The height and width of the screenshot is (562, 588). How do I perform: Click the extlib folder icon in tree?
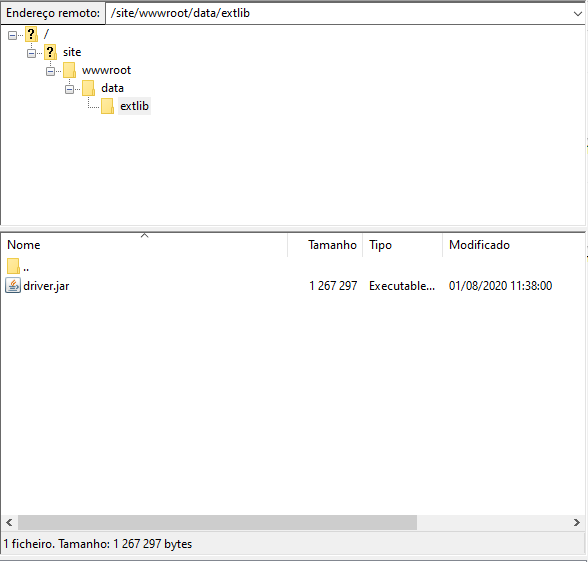(x=107, y=106)
